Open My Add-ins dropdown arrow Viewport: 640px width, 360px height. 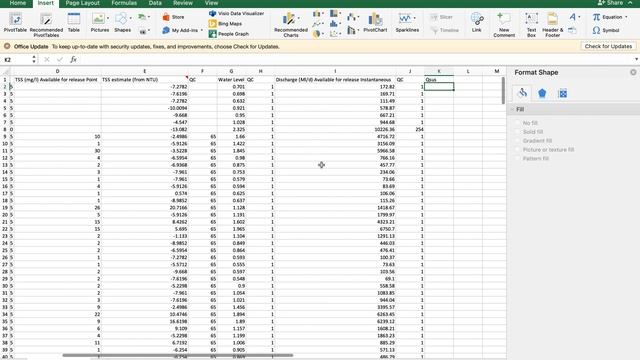(x=202, y=31)
